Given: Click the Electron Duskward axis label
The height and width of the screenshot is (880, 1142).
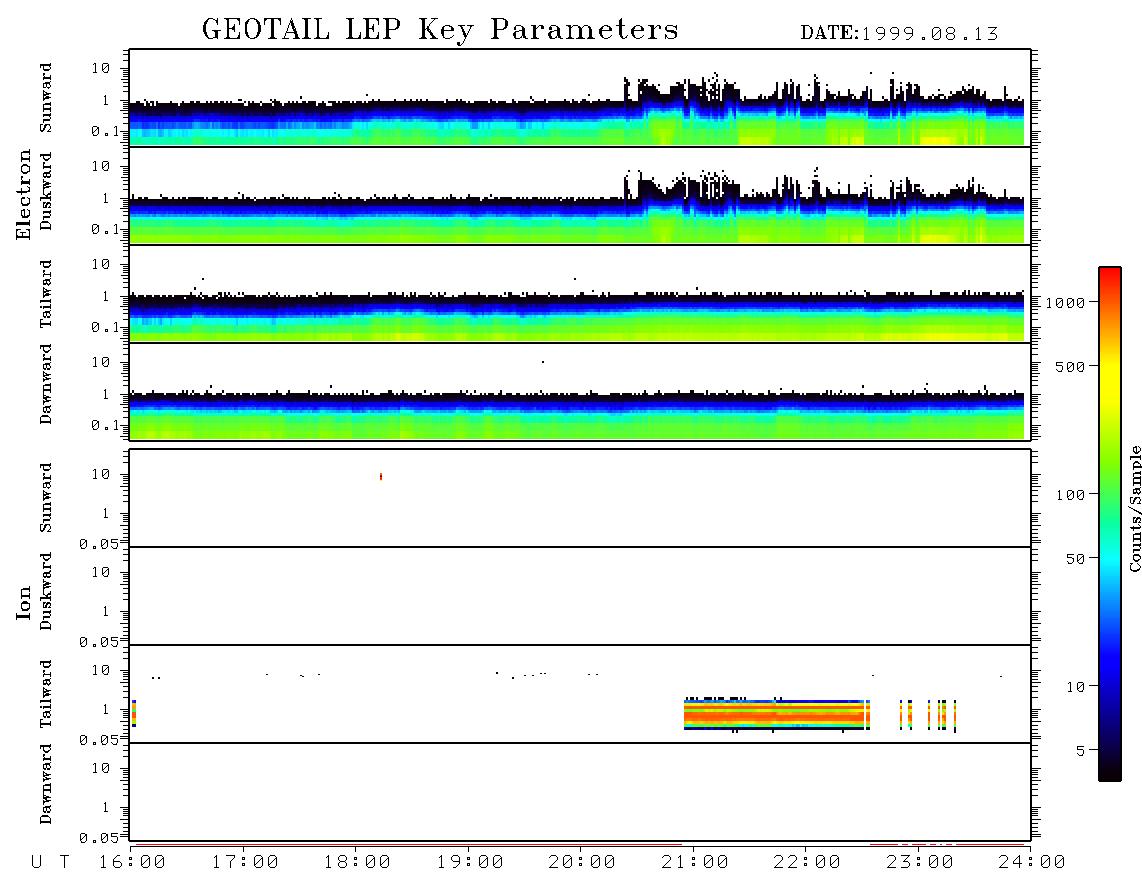Looking at the screenshot, I should 46,191.
